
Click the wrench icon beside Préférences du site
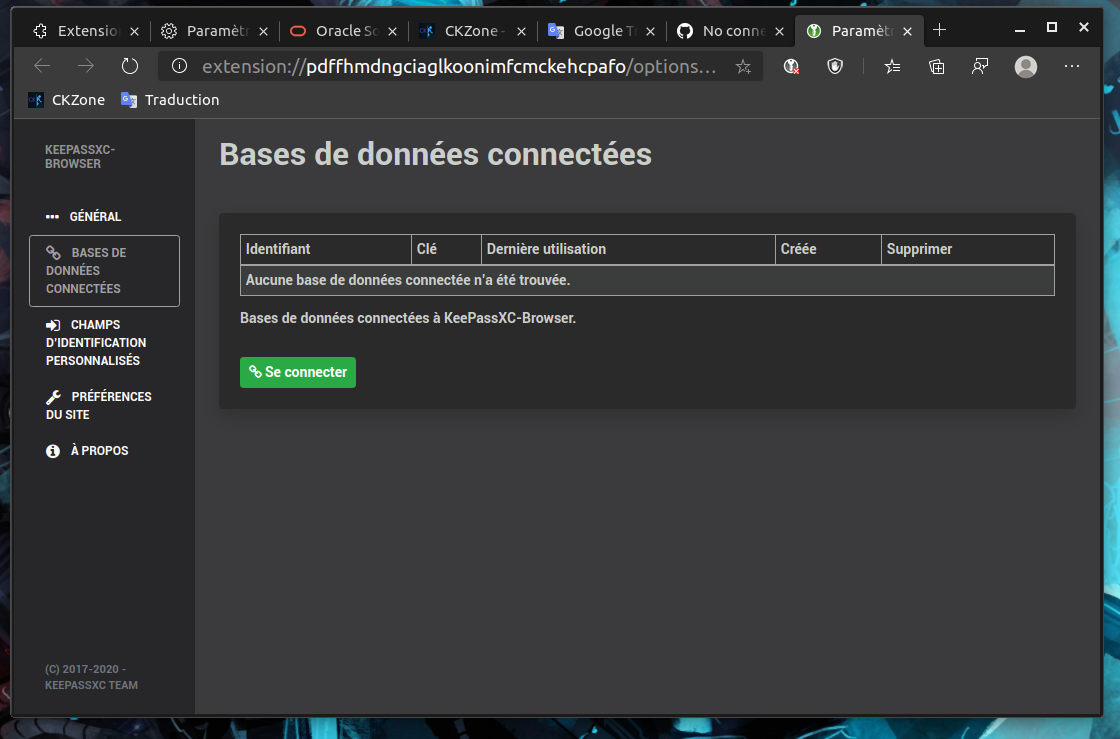(52, 396)
